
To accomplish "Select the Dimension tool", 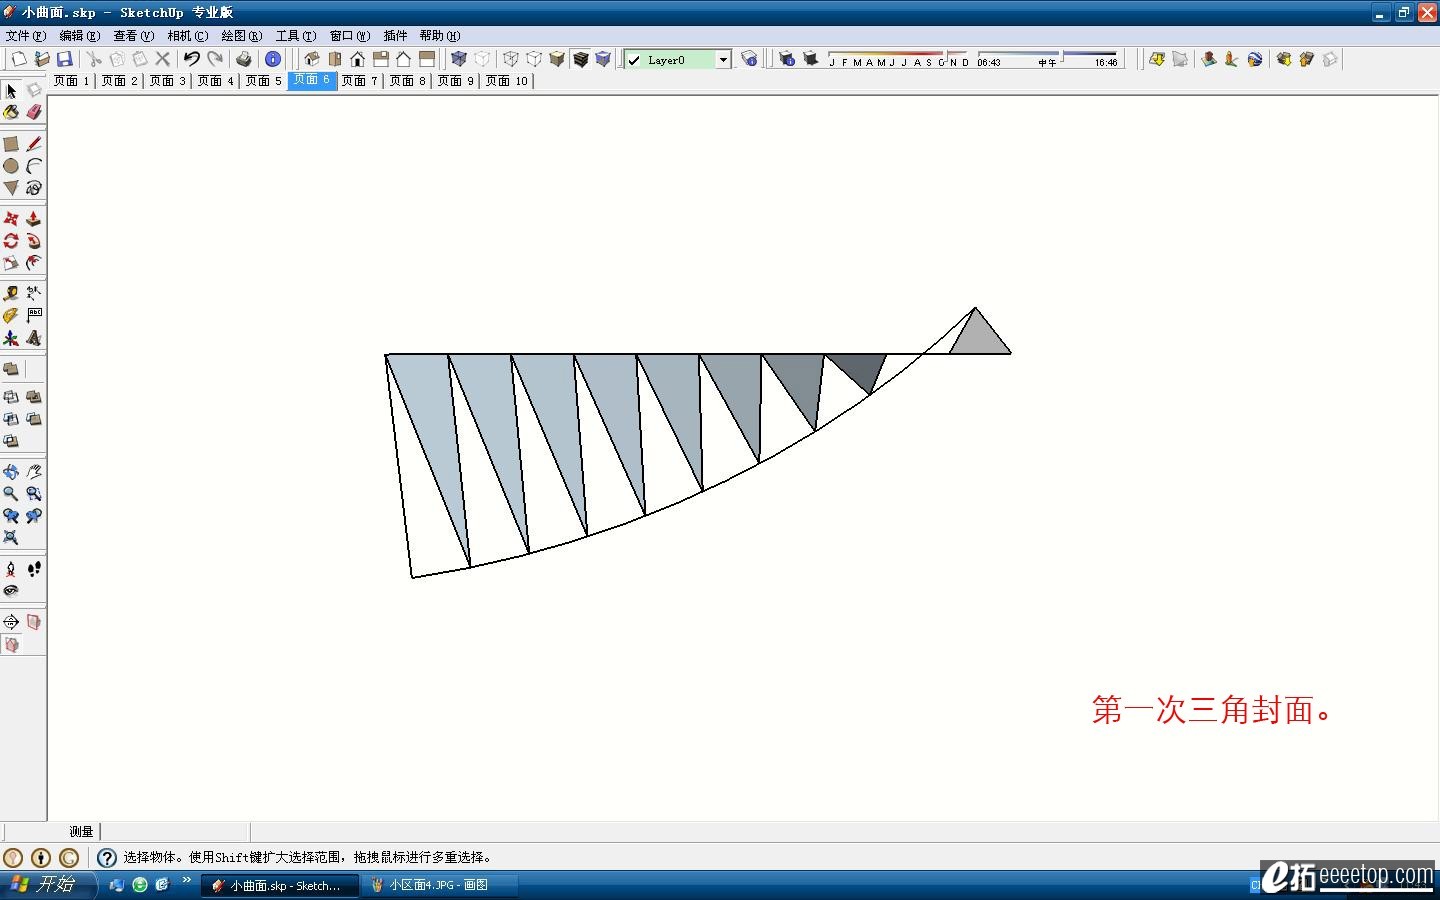I will pos(33,294).
